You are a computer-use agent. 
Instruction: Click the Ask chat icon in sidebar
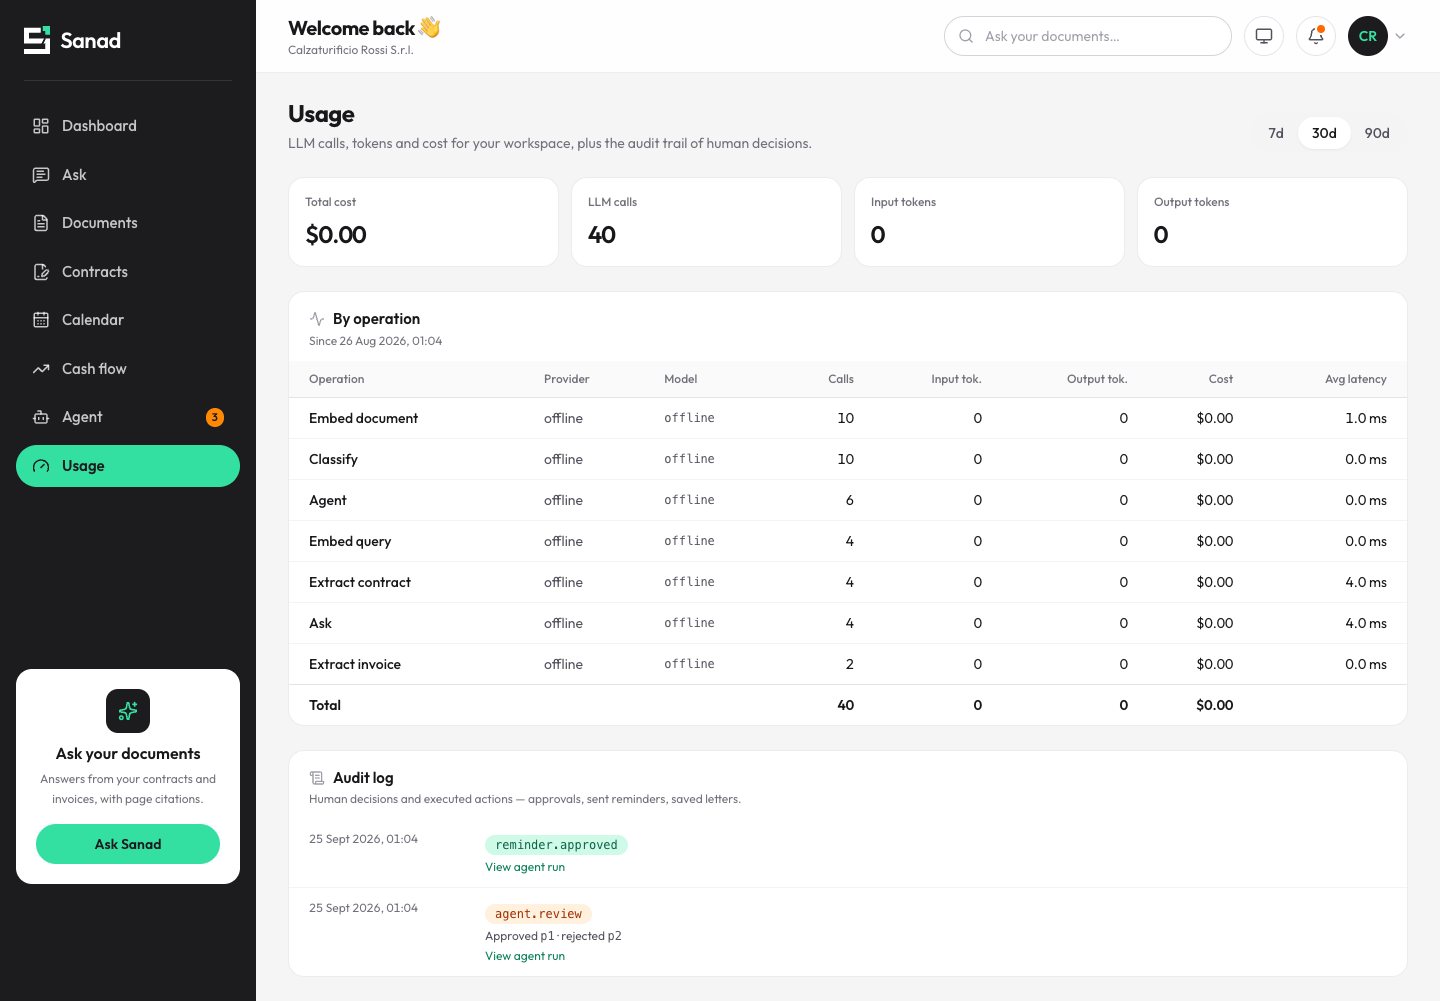41,175
